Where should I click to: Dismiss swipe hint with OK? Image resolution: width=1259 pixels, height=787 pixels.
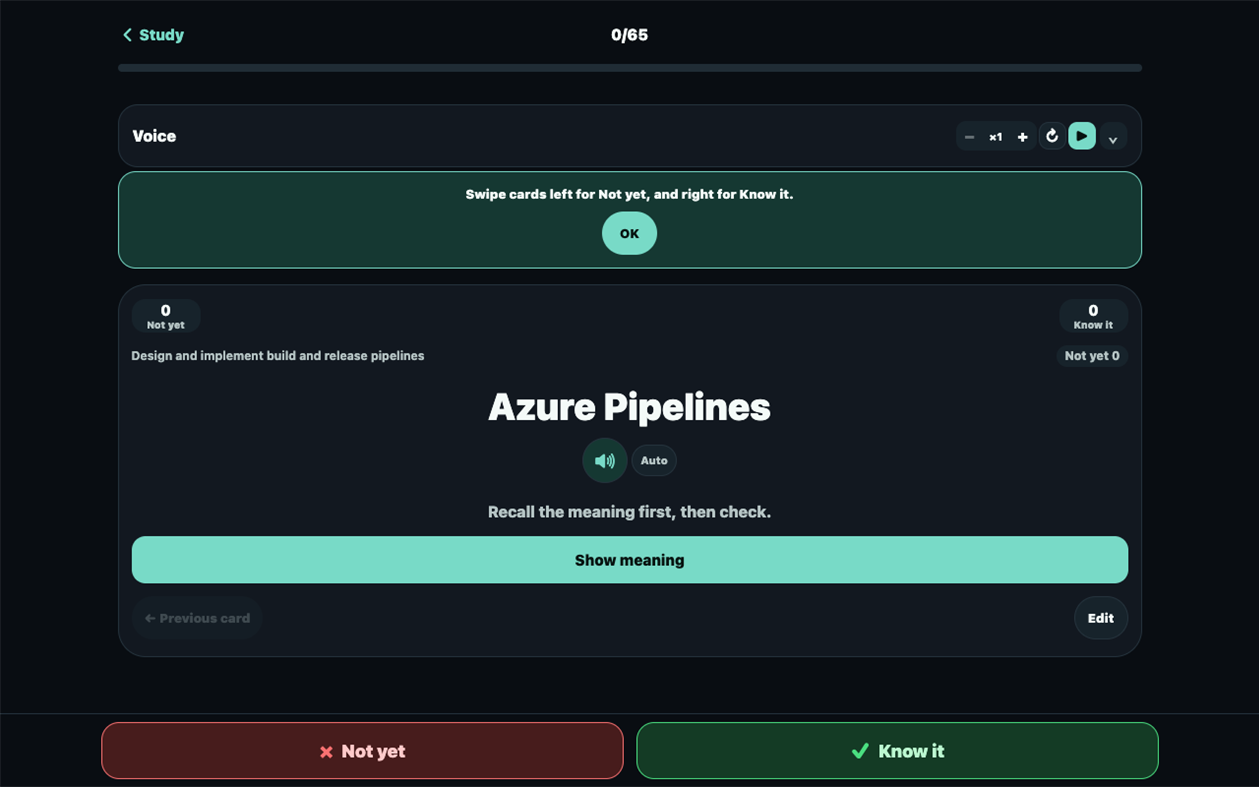[x=629, y=233]
